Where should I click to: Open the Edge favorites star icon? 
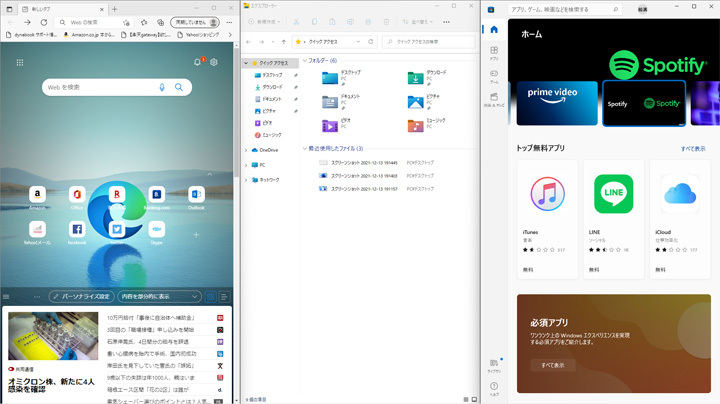coord(144,22)
